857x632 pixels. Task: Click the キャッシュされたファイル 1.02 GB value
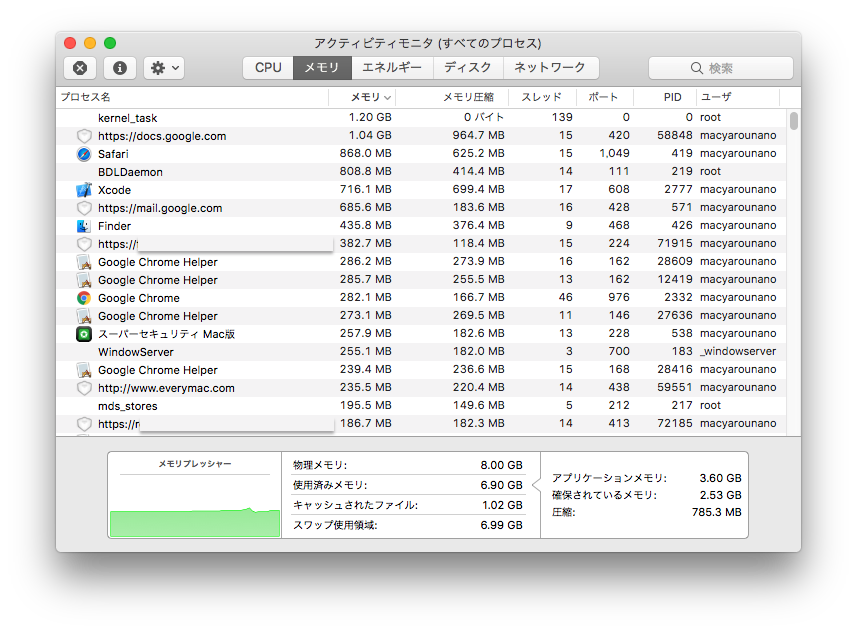coord(502,505)
